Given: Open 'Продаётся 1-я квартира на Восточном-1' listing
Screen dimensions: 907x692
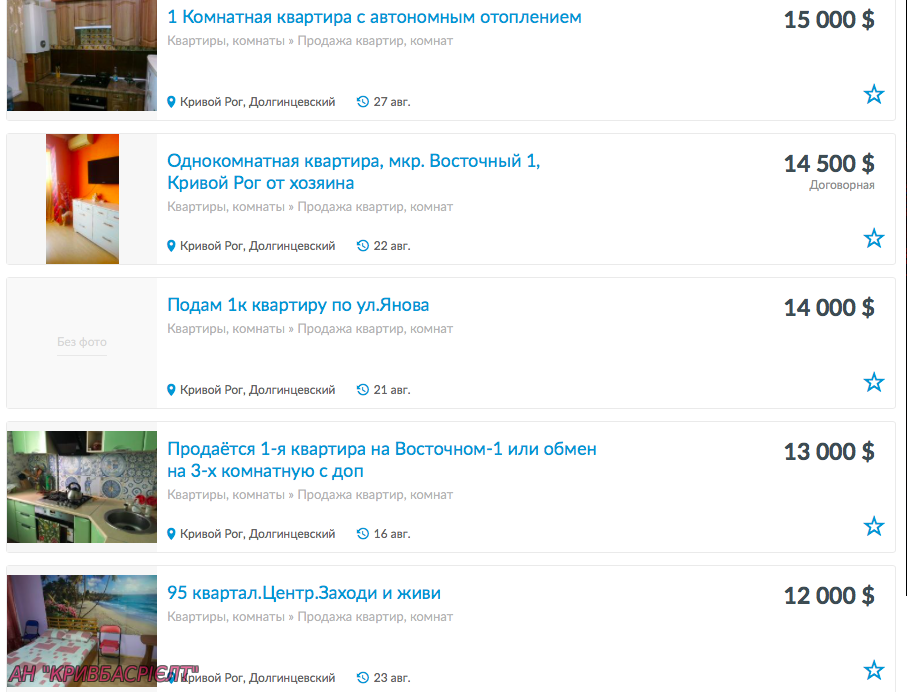Looking at the screenshot, I should pos(382,460).
